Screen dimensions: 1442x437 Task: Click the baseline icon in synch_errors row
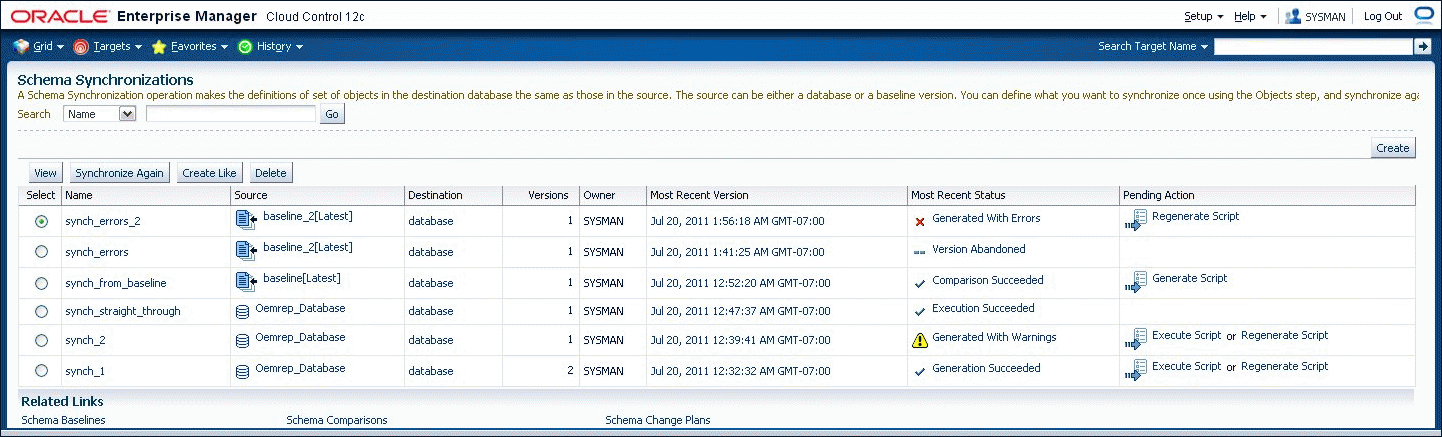click(246, 250)
